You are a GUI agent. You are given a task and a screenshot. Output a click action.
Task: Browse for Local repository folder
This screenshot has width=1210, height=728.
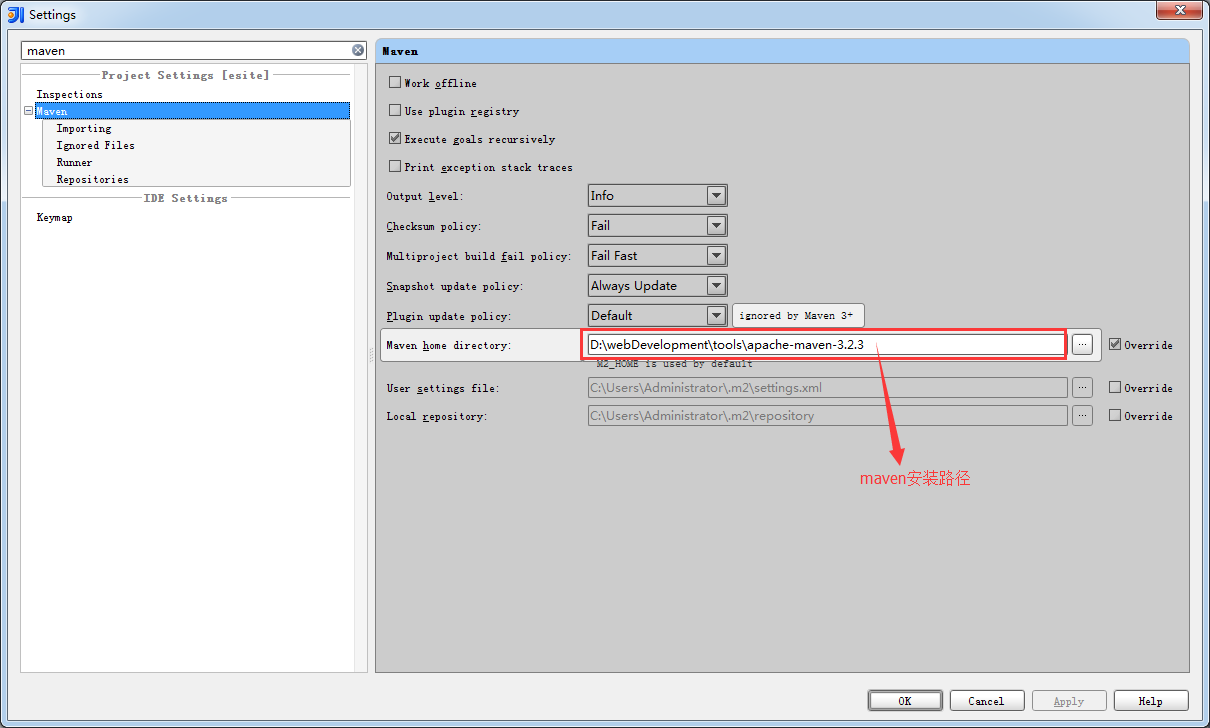(x=1082, y=415)
